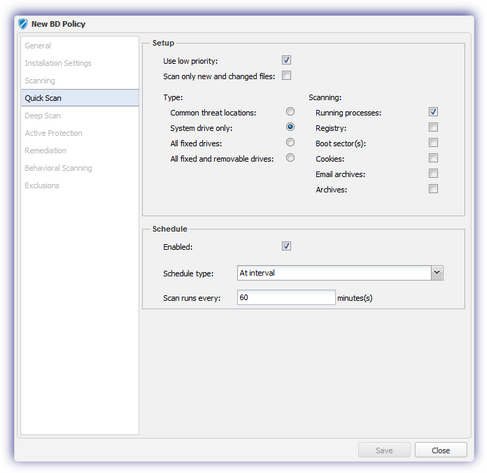The height and width of the screenshot is (473, 487).
Task: Click the shield icon in title bar
Action: pyautogui.click(x=23, y=24)
